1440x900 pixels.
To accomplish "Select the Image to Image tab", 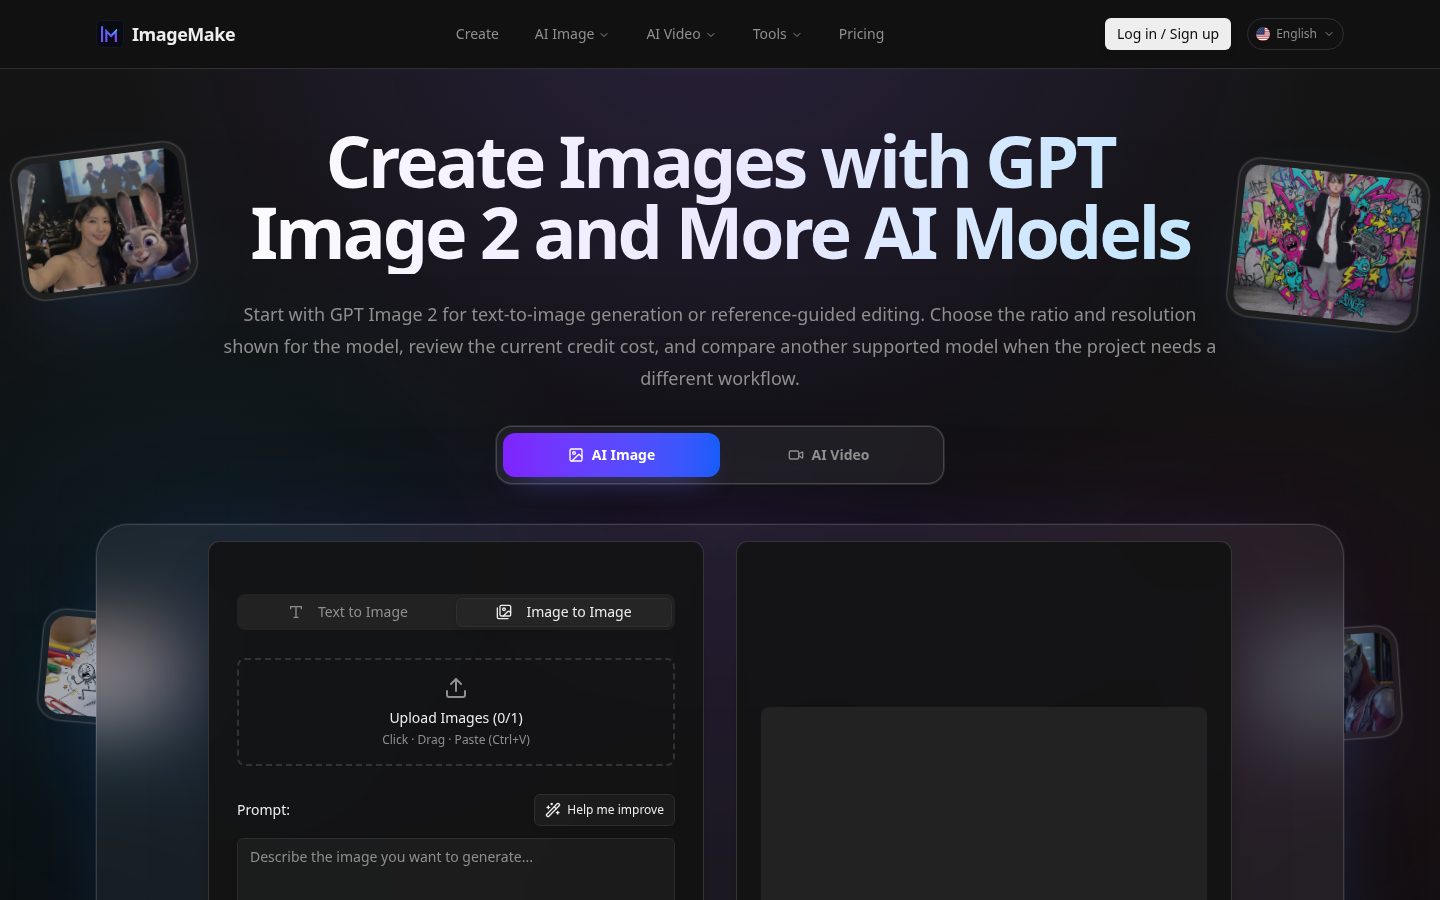I will [x=564, y=612].
